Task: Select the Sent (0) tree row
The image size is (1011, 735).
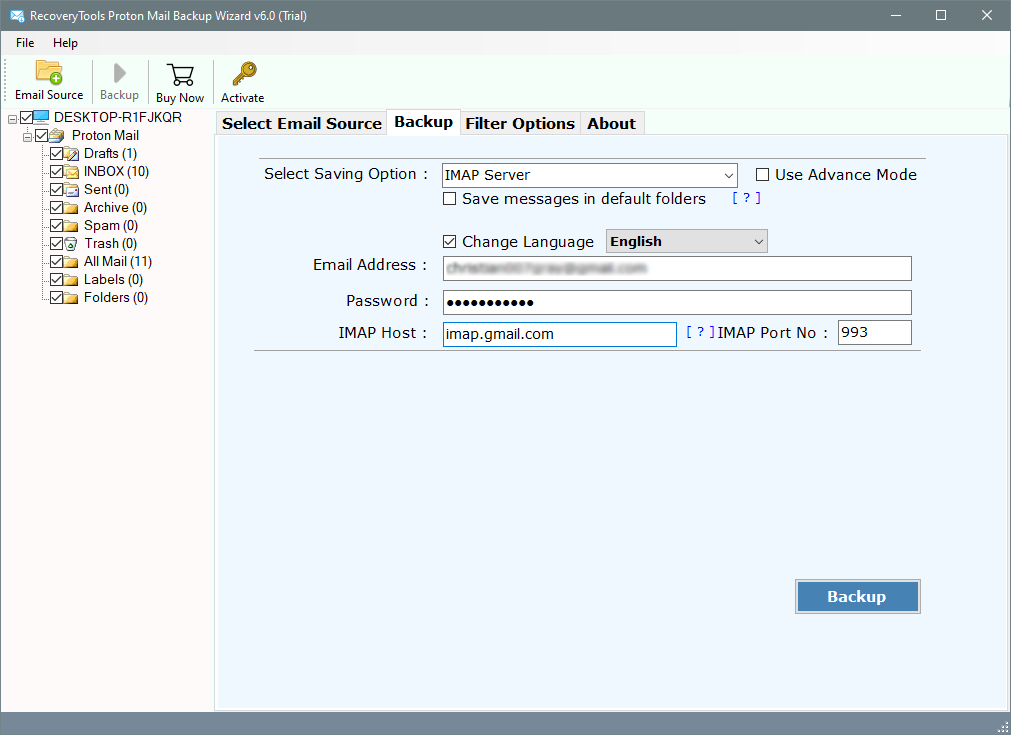Action: (106, 190)
